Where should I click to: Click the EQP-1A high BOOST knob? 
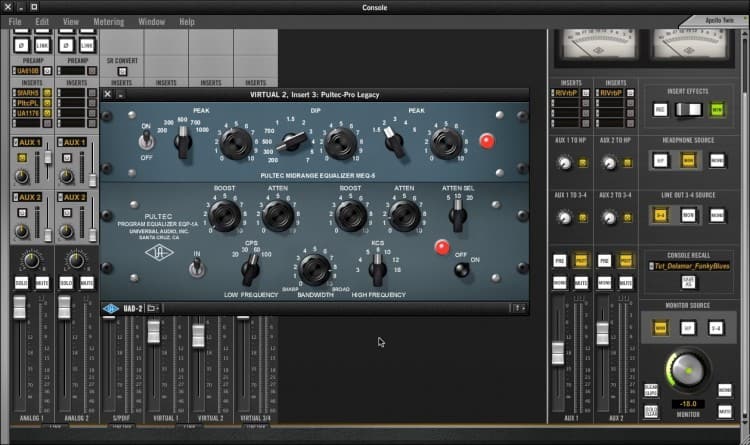[x=351, y=216]
